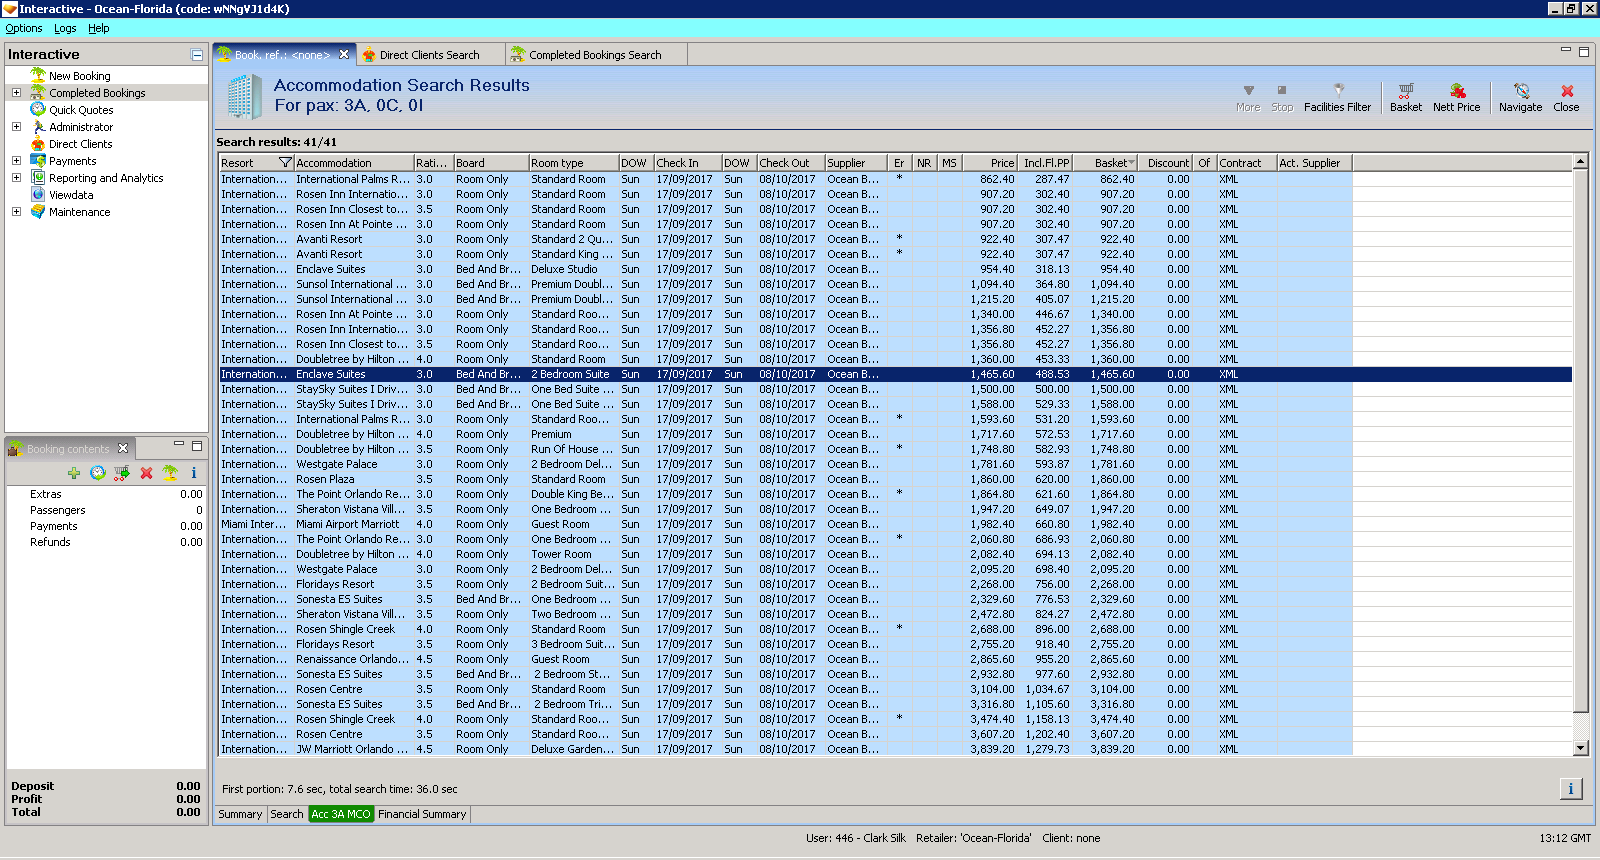Screen dimensions: 1600x860
Task: Click the Refunds row in Booking contents
Action: [106, 542]
